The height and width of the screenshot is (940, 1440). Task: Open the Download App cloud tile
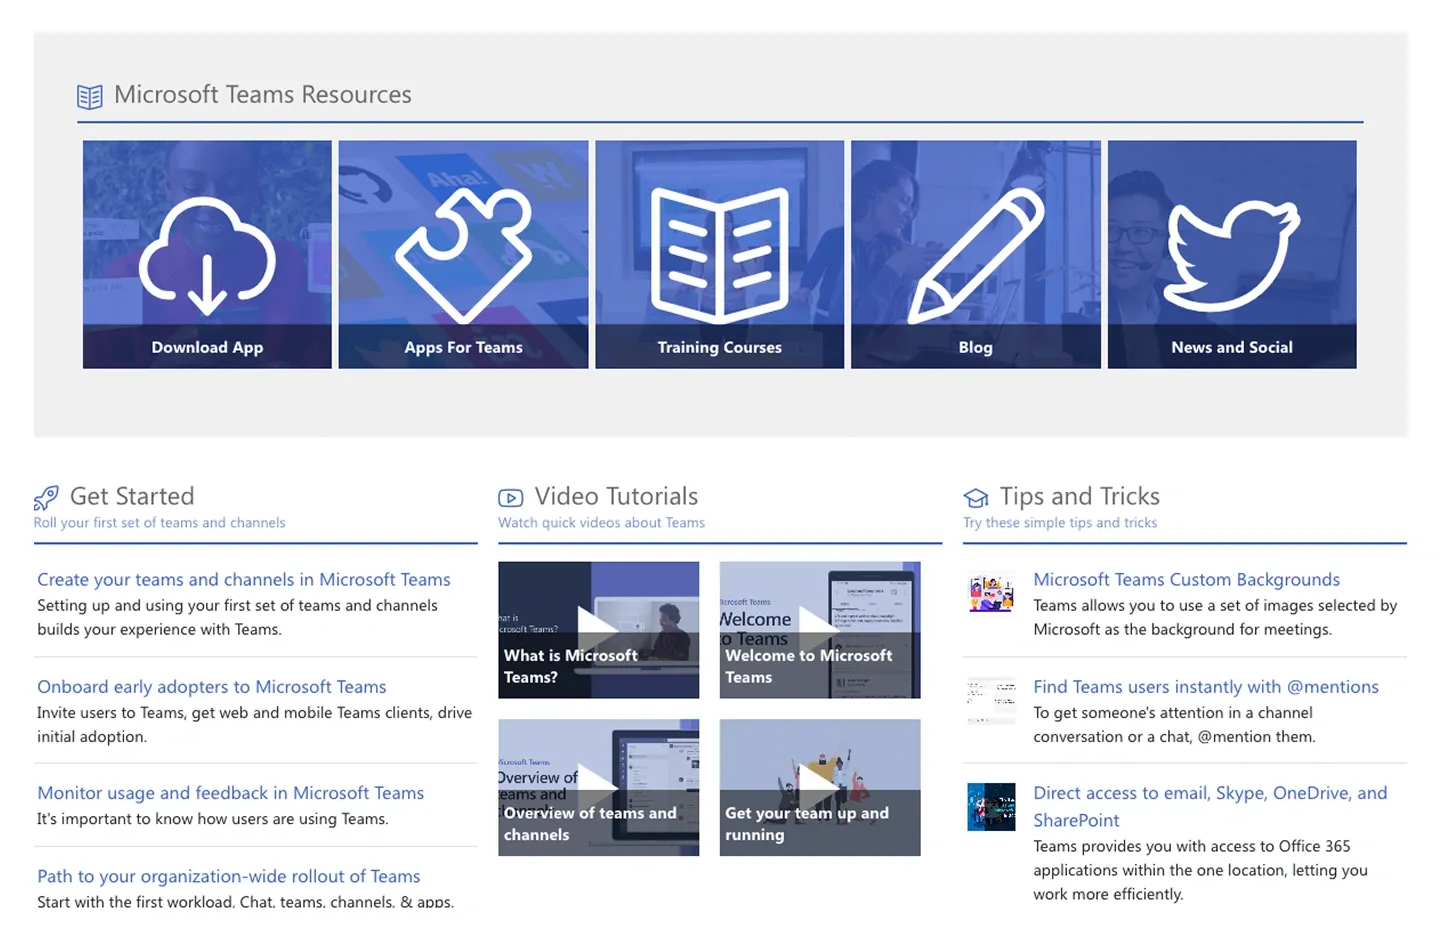(207, 254)
